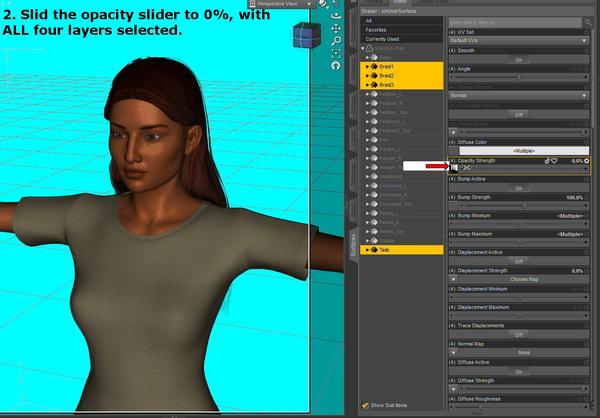Click the Opacity Strength slider
Image resolution: width=600 pixels, height=418 pixels.
coord(524,168)
